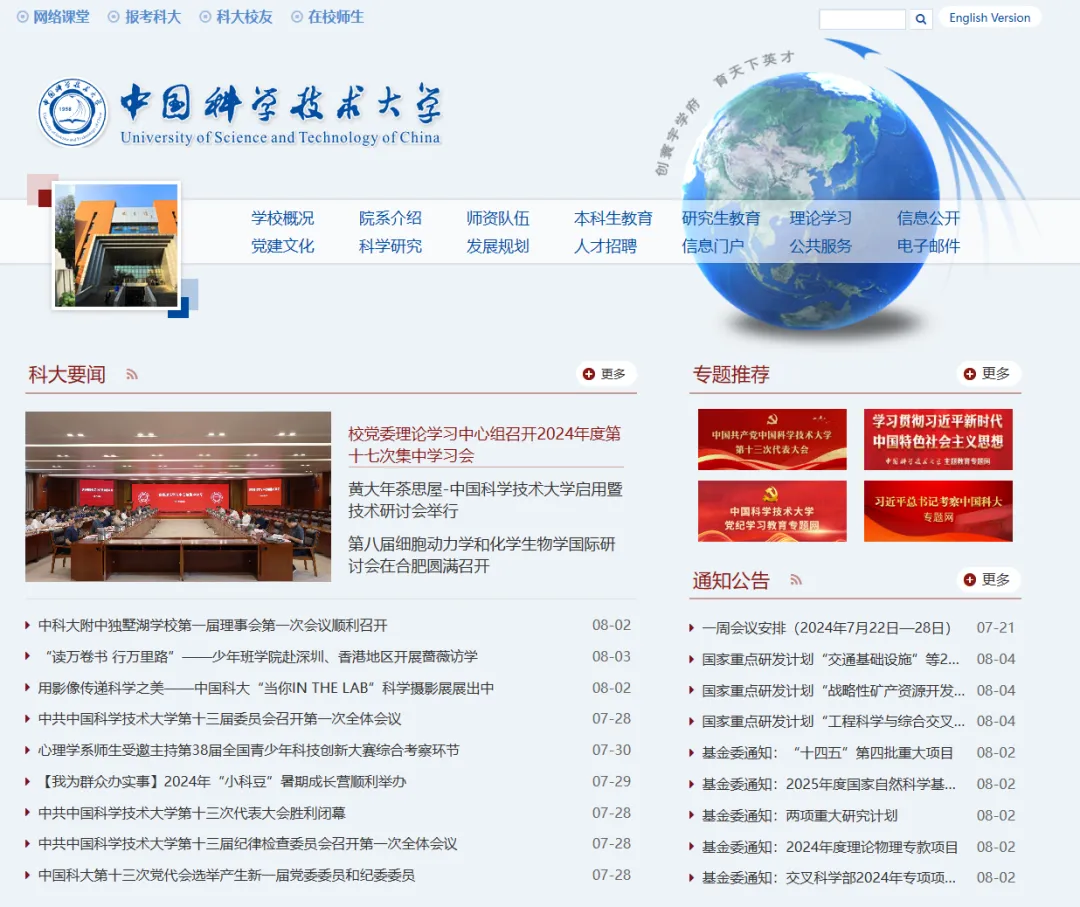Click the RSS icon beside 通知公告
The height and width of the screenshot is (907, 1080).
pos(795,579)
